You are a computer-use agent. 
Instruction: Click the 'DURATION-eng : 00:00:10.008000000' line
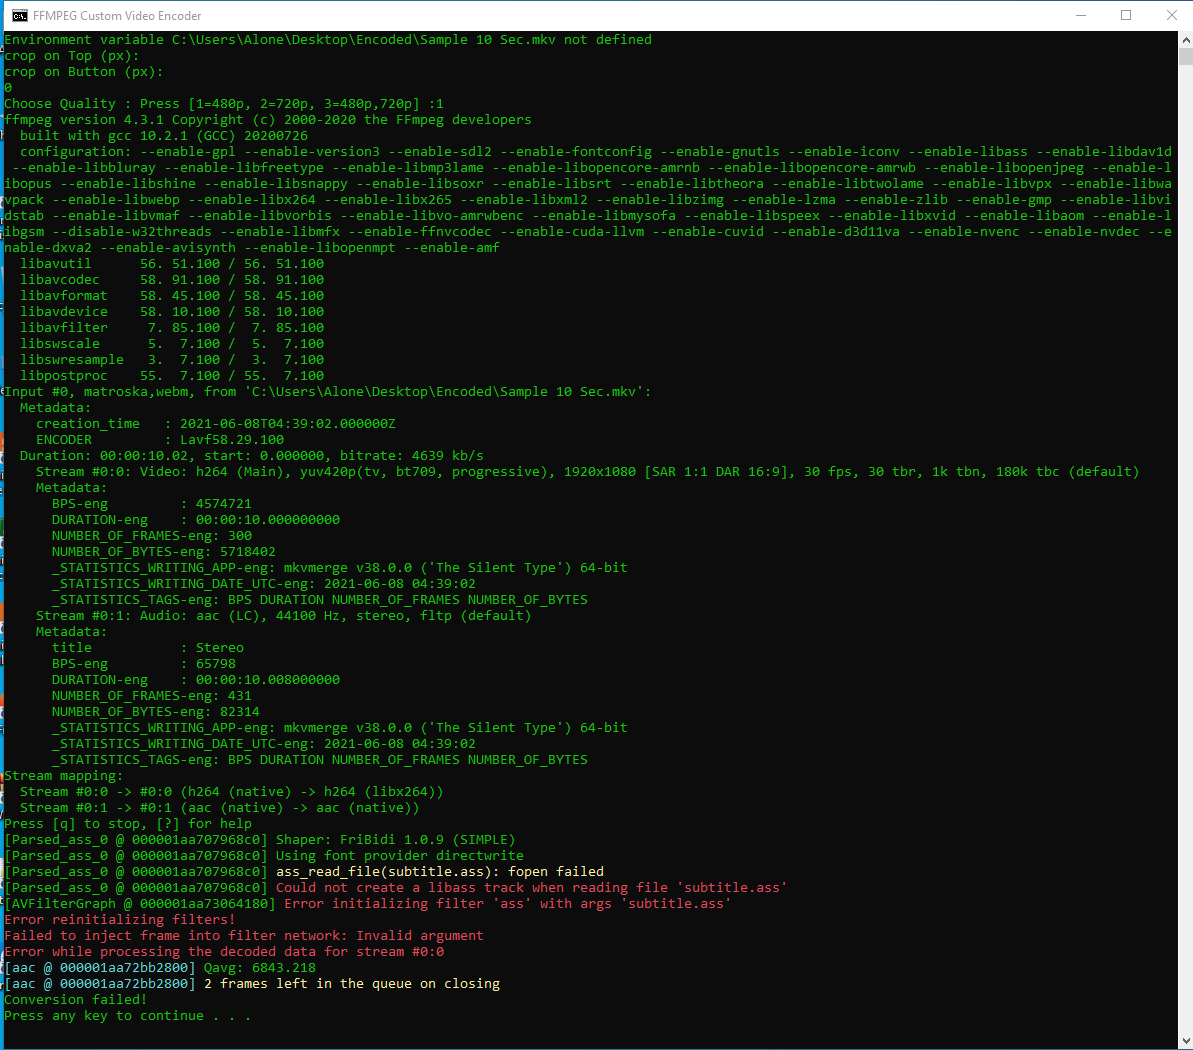tap(196, 679)
